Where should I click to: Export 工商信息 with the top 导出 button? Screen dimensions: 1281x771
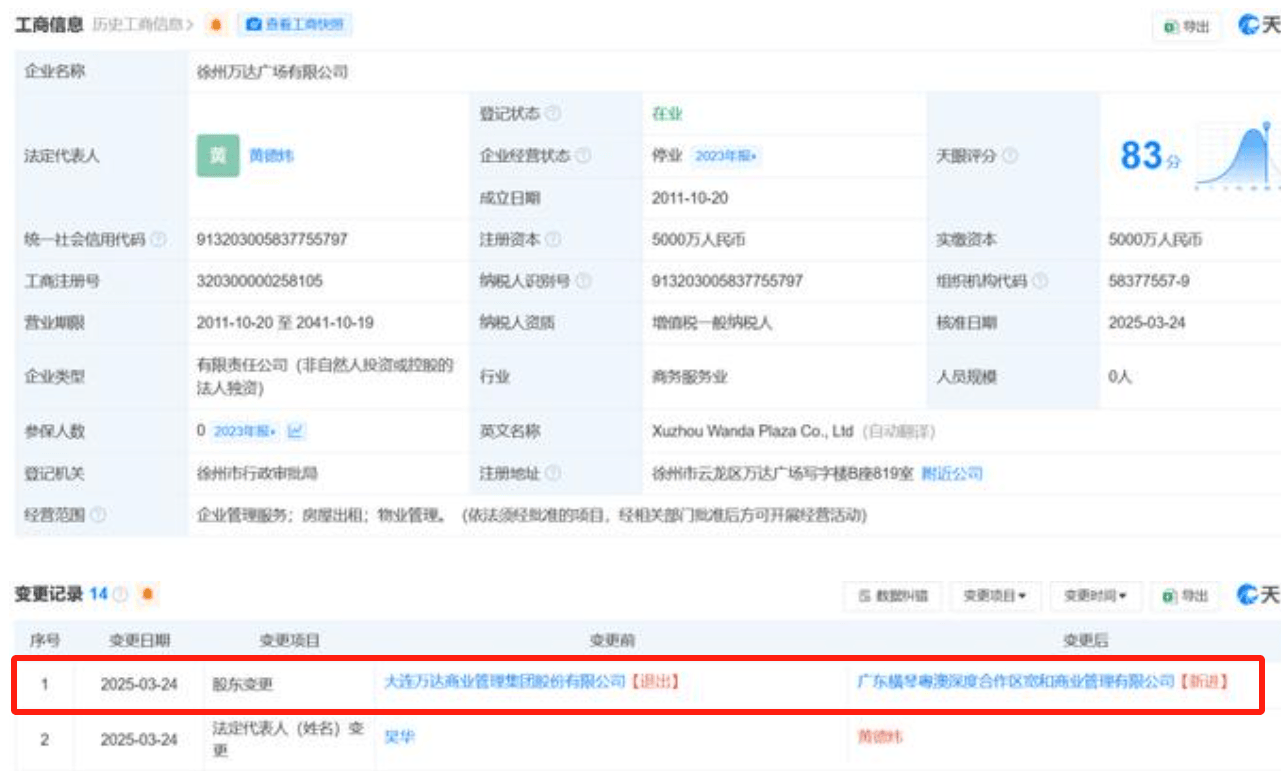click(x=1187, y=27)
